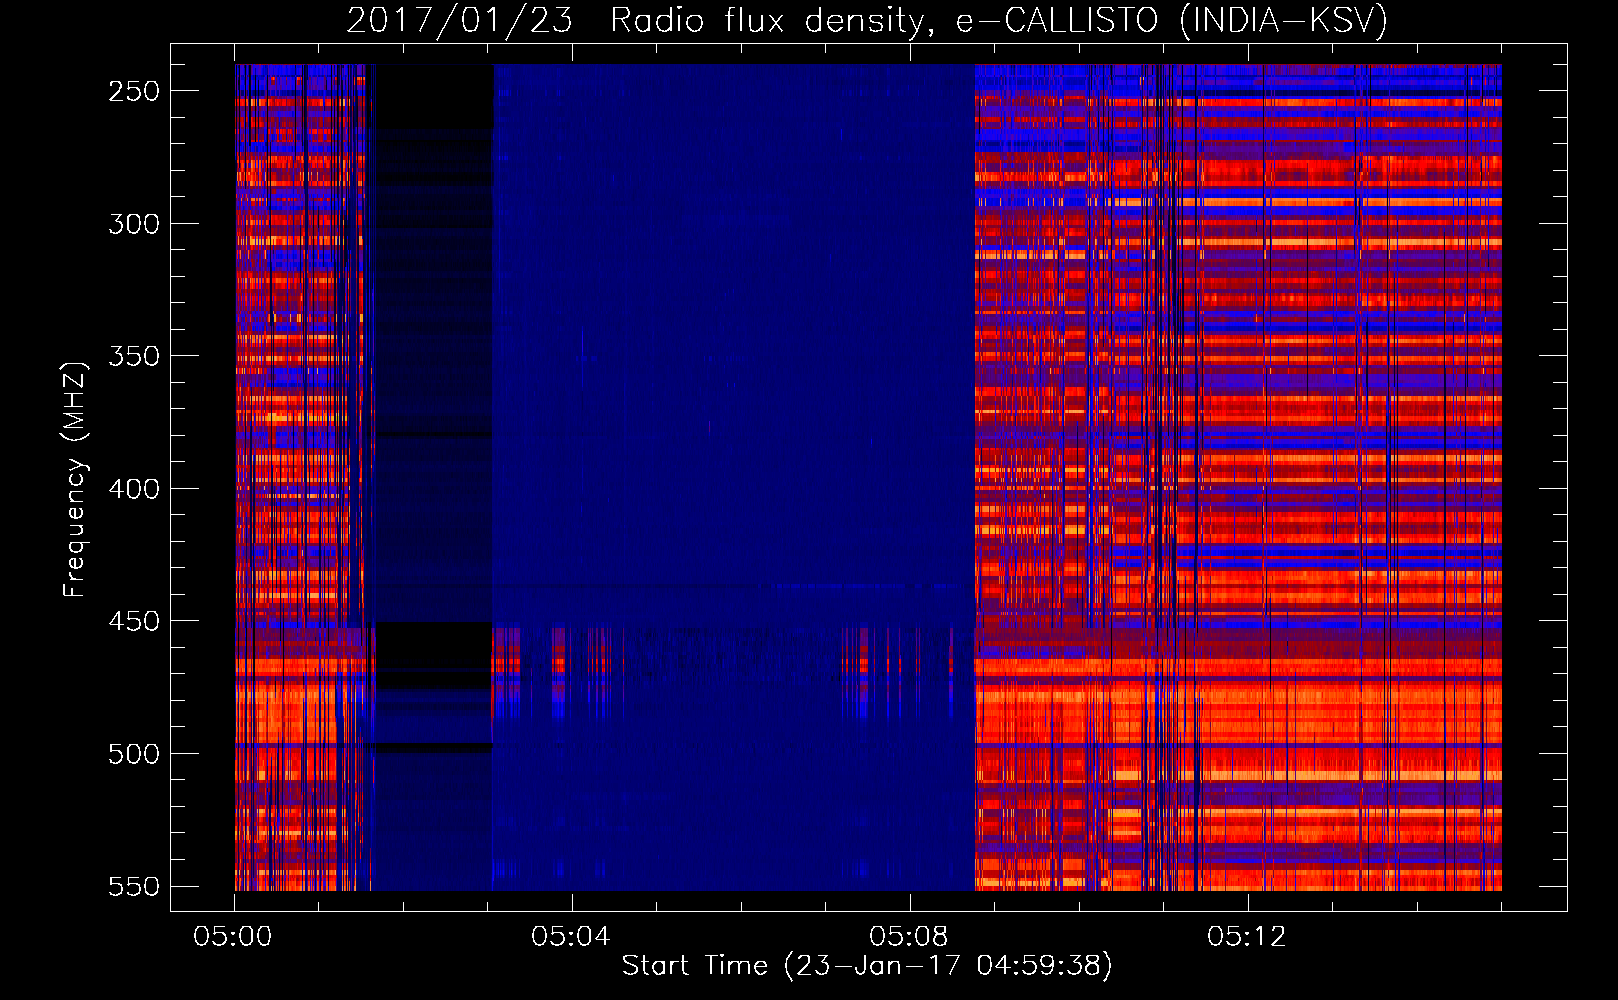Click the "Frequency (MHZ)" axis label

(x=75, y=479)
